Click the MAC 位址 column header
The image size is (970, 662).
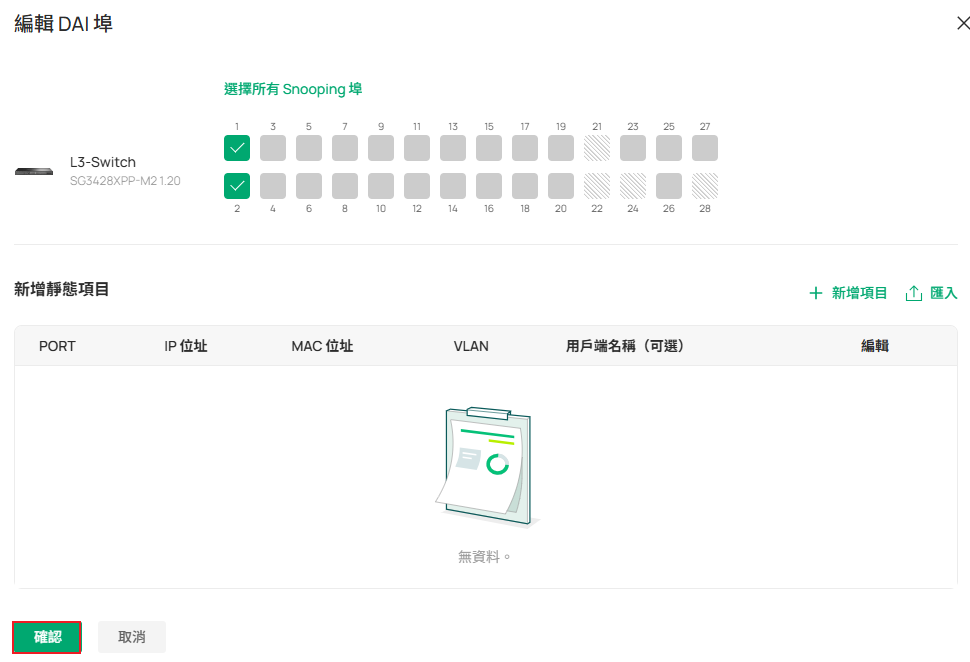click(x=322, y=346)
